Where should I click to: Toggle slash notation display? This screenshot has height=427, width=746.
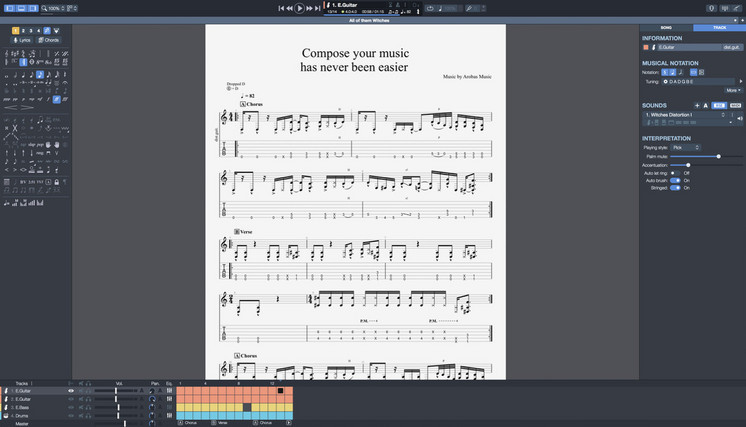[x=680, y=72]
